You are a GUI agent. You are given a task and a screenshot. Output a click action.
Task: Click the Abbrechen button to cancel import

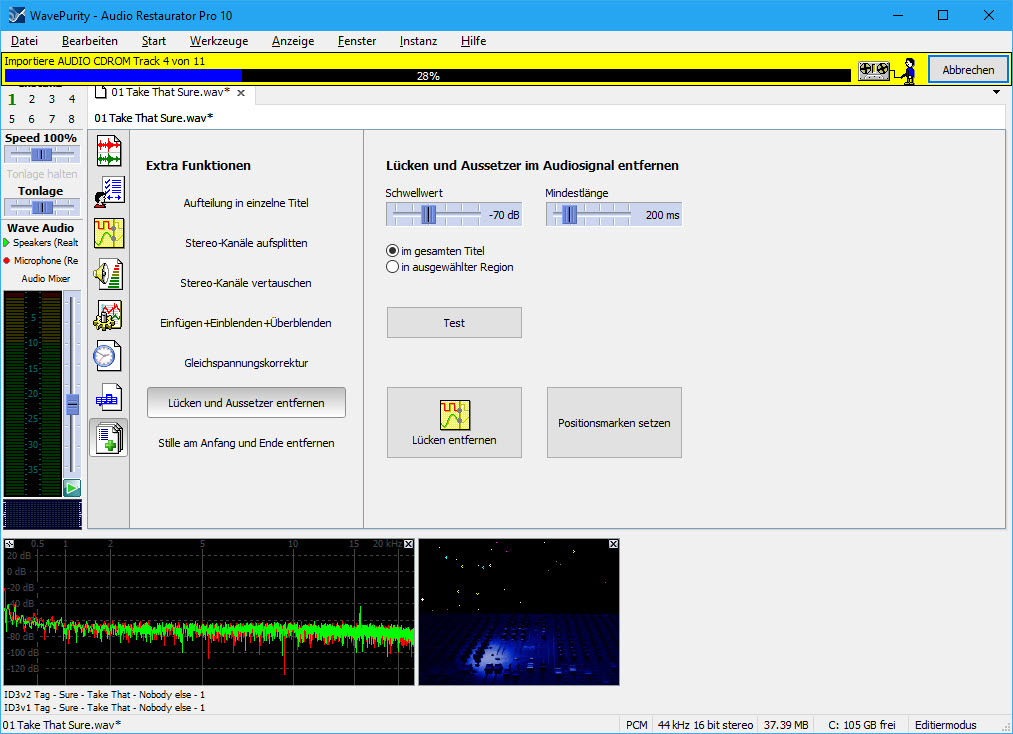pyautogui.click(x=968, y=70)
